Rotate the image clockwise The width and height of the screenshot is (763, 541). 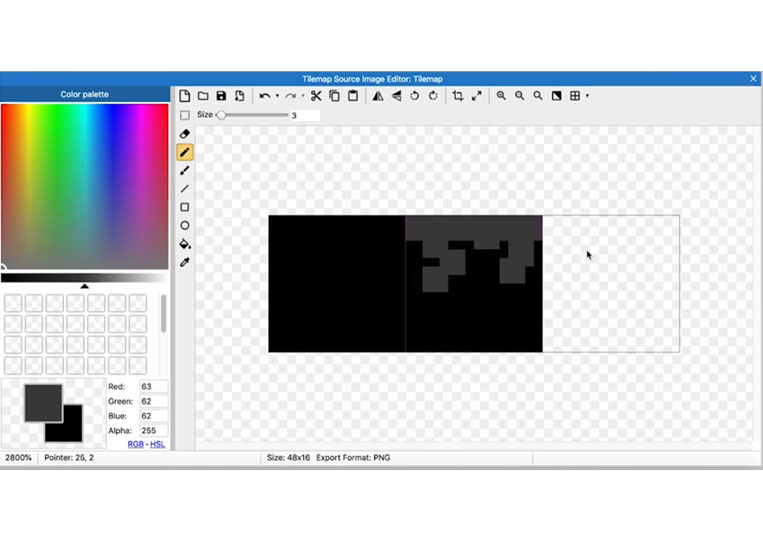[433, 96]
